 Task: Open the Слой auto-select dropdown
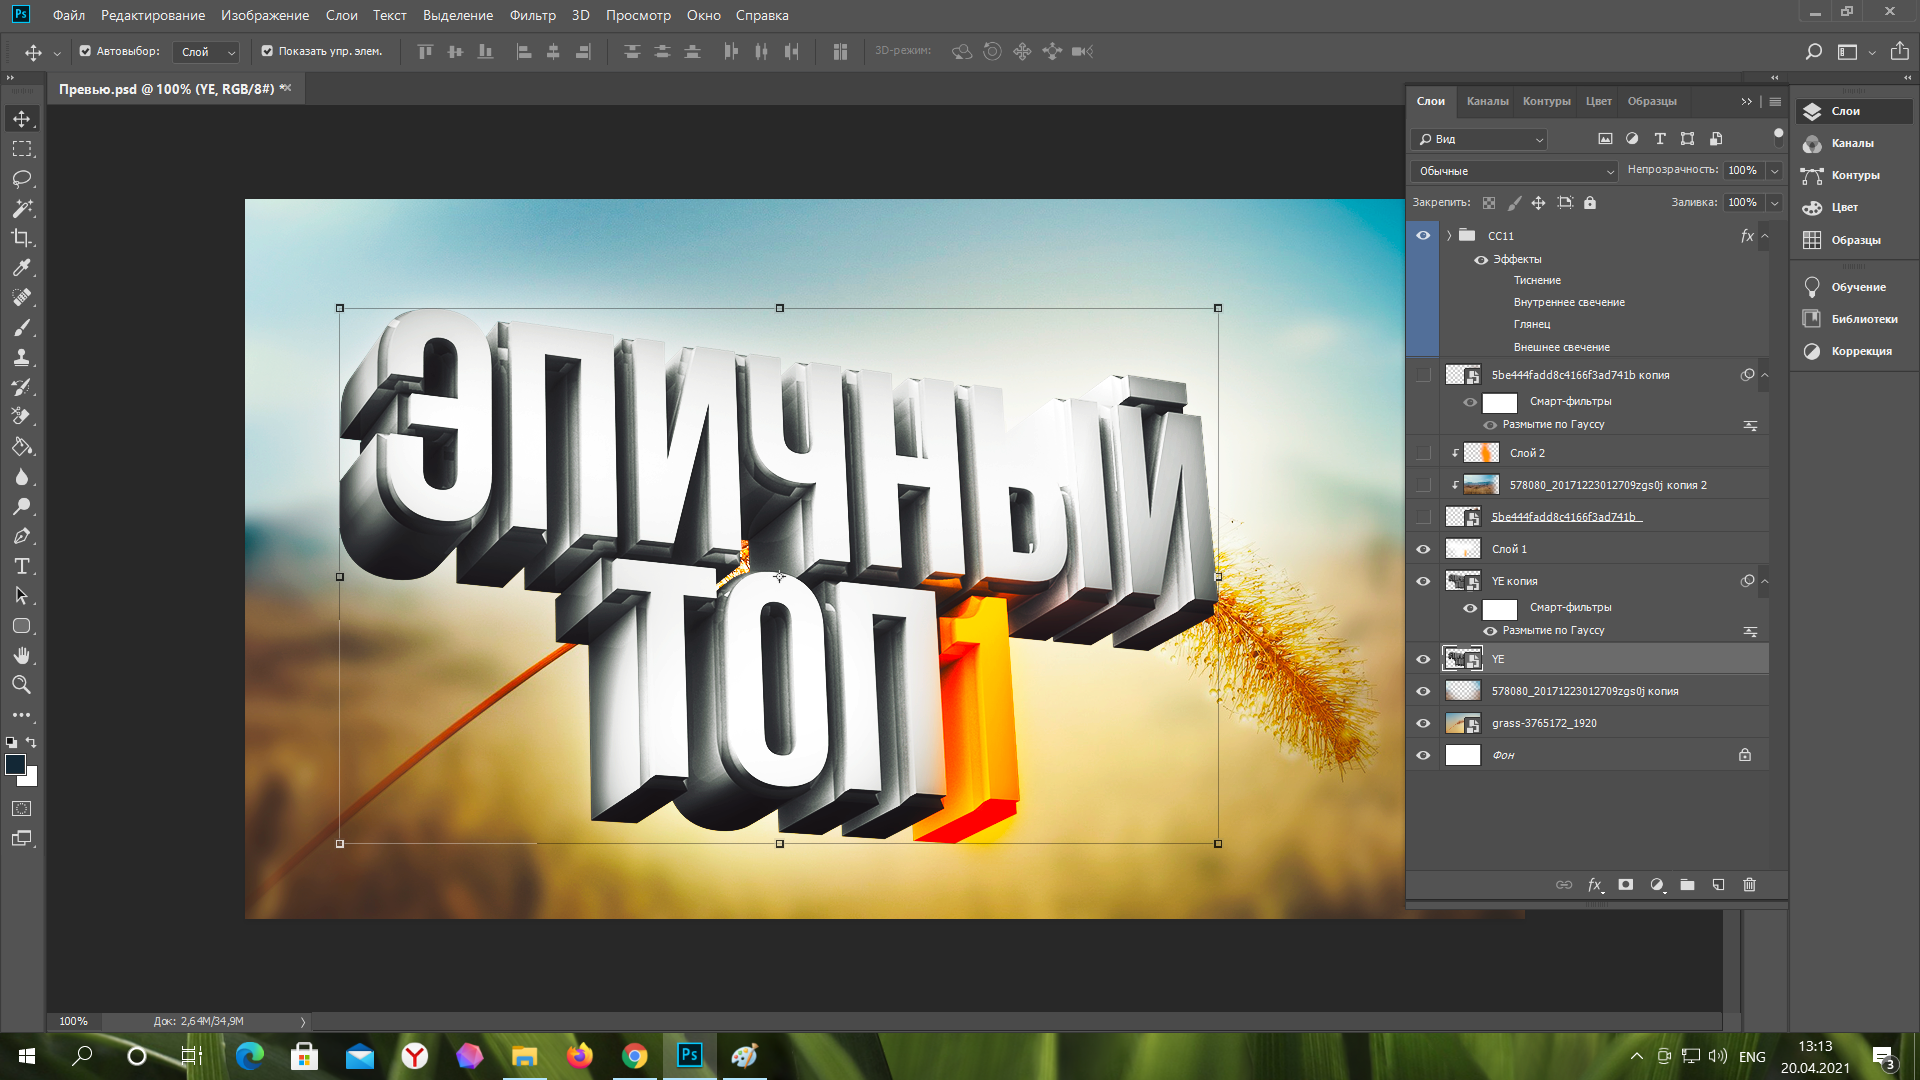[206, 52]
